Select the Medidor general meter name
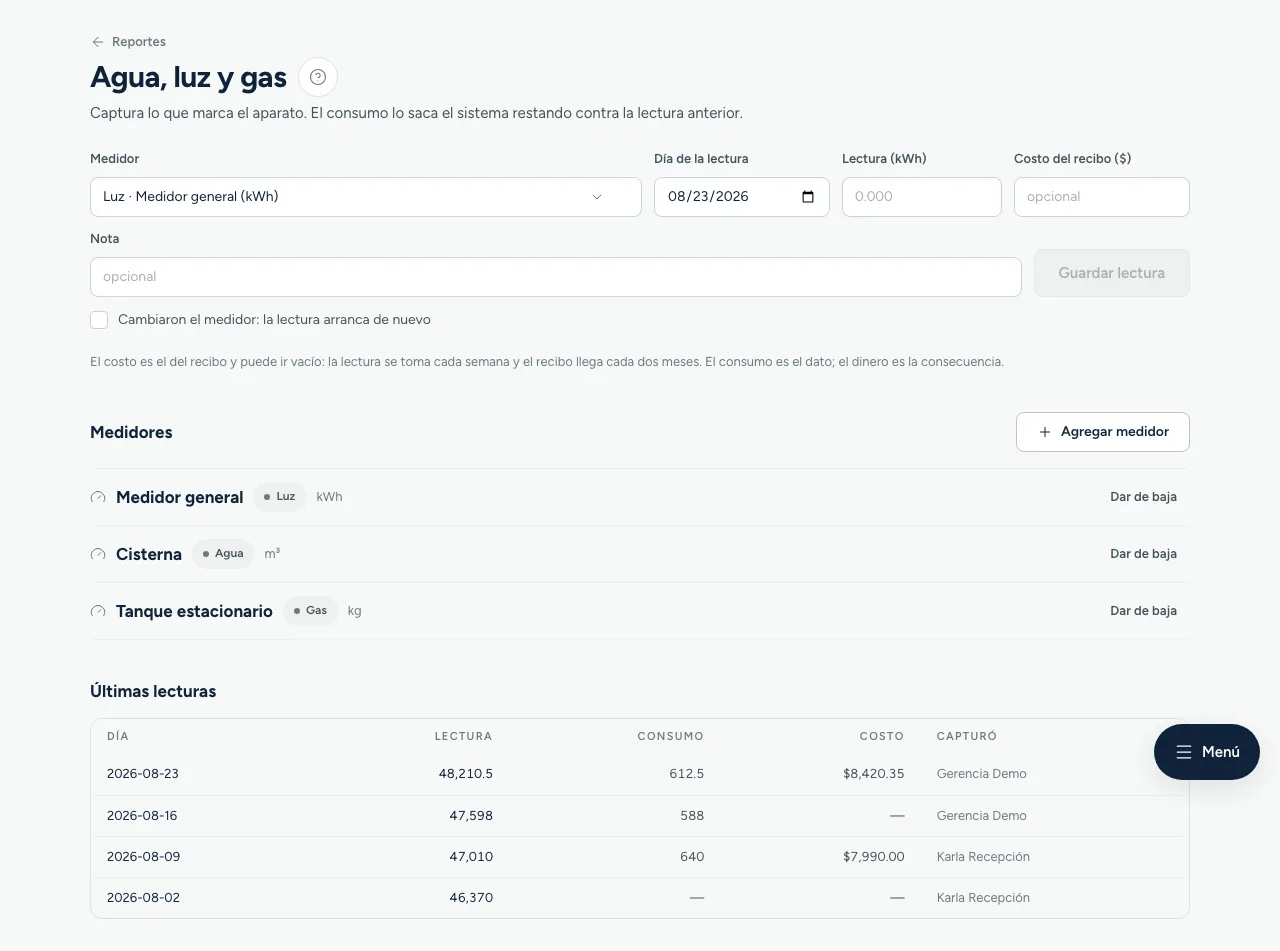 pyautogui.click(x=180, y=497)
